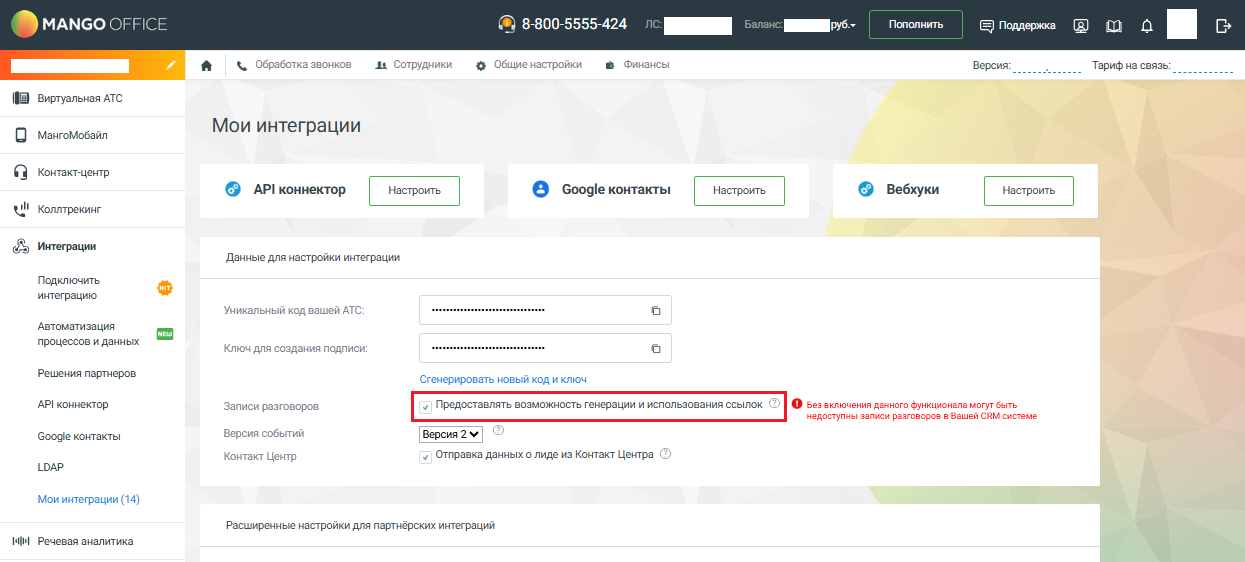Open the knowledge base book icon

pos(1114,26)
